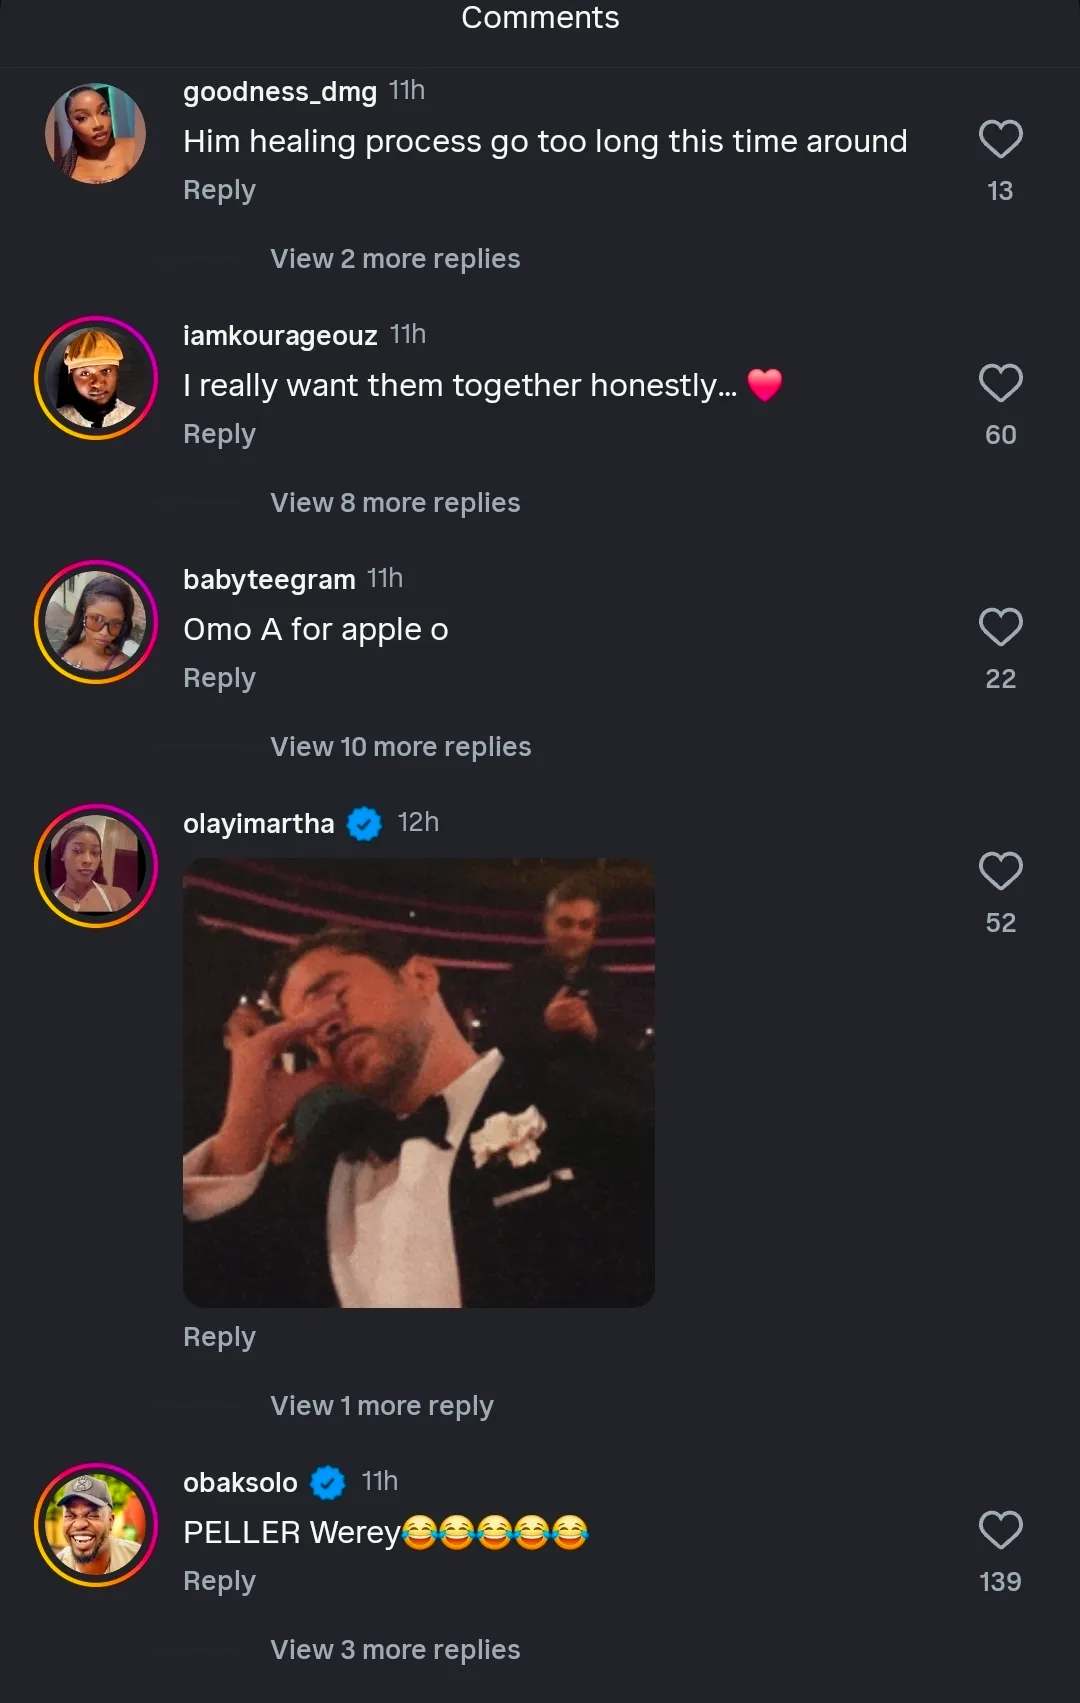Expand "View 2 more replies"
Screen dimensions: 1080x1703
point(395,259)
